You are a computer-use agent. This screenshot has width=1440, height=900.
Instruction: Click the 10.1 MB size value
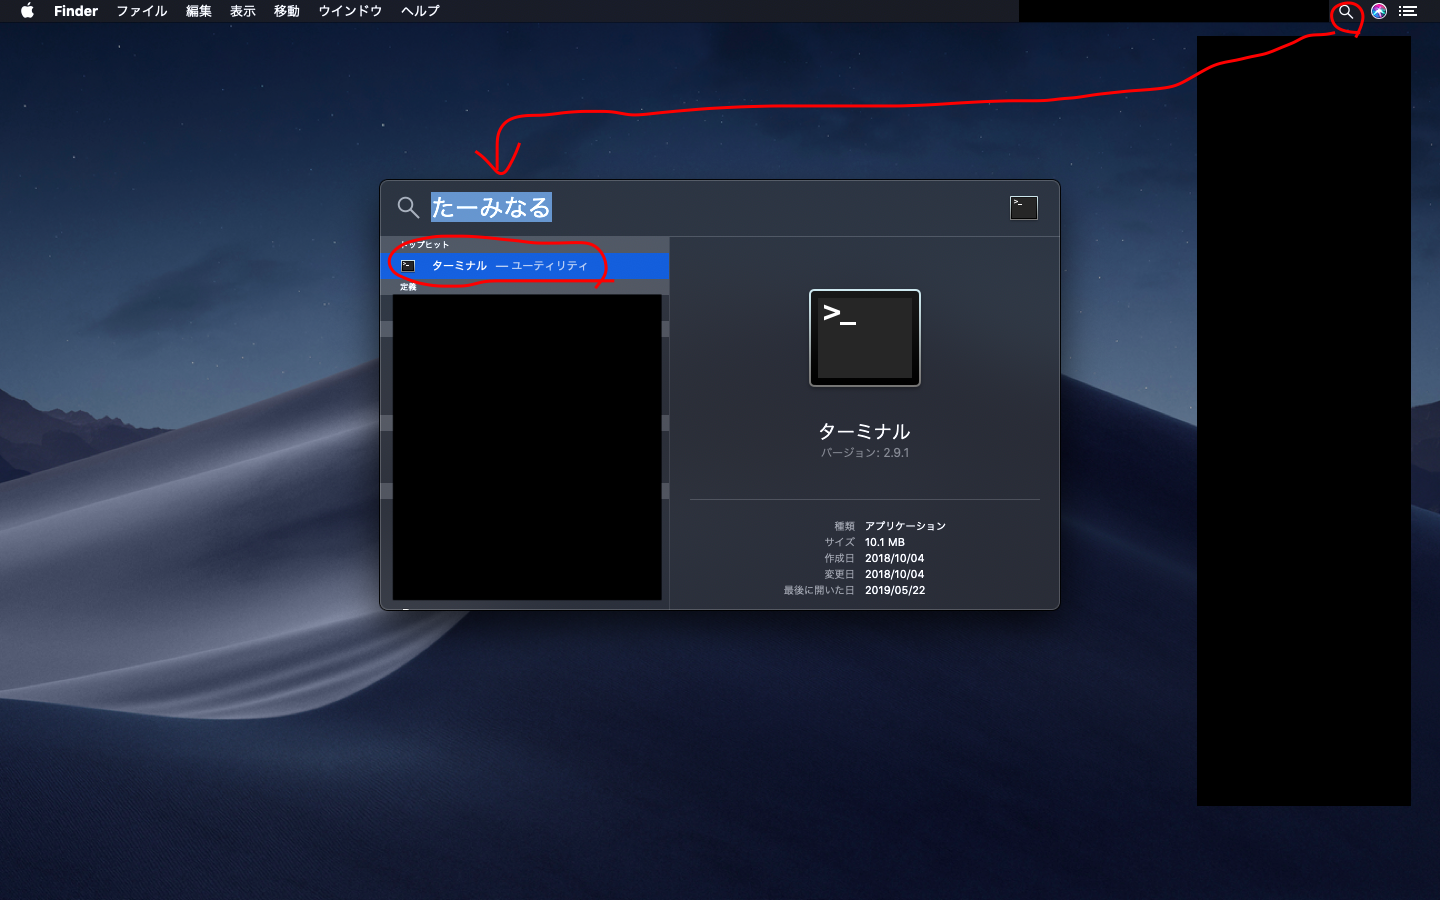click(x=885, y=542)
